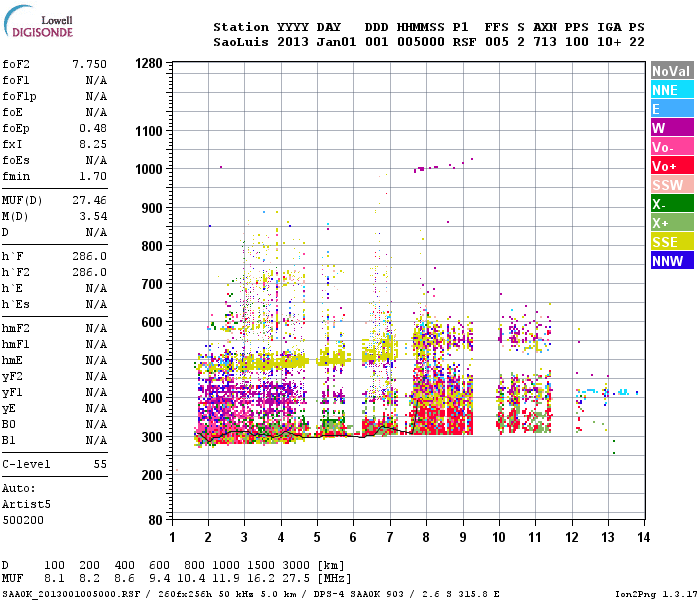Click the h`F2 label

tap(16, 272)
